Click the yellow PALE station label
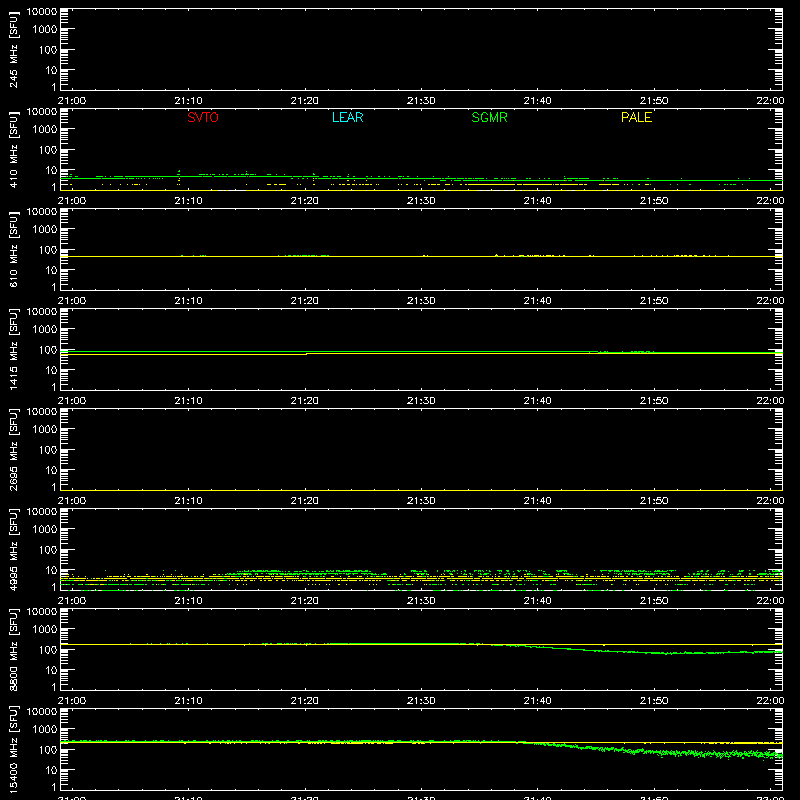This screenshot has width=800, height=800. (636, 117)
